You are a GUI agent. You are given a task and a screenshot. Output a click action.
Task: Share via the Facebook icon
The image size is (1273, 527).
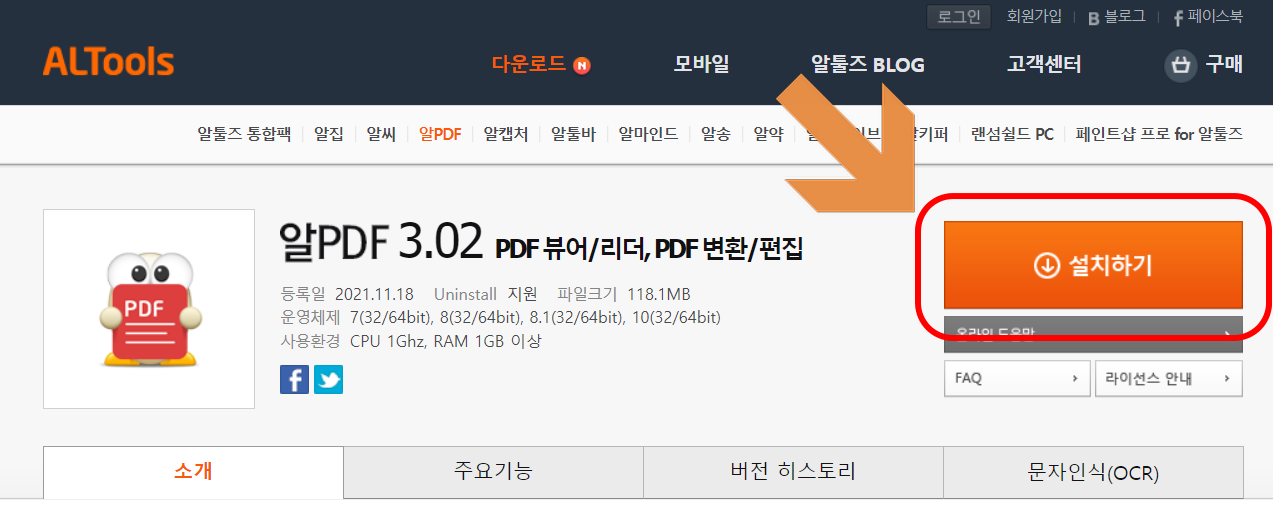[294, 379]
